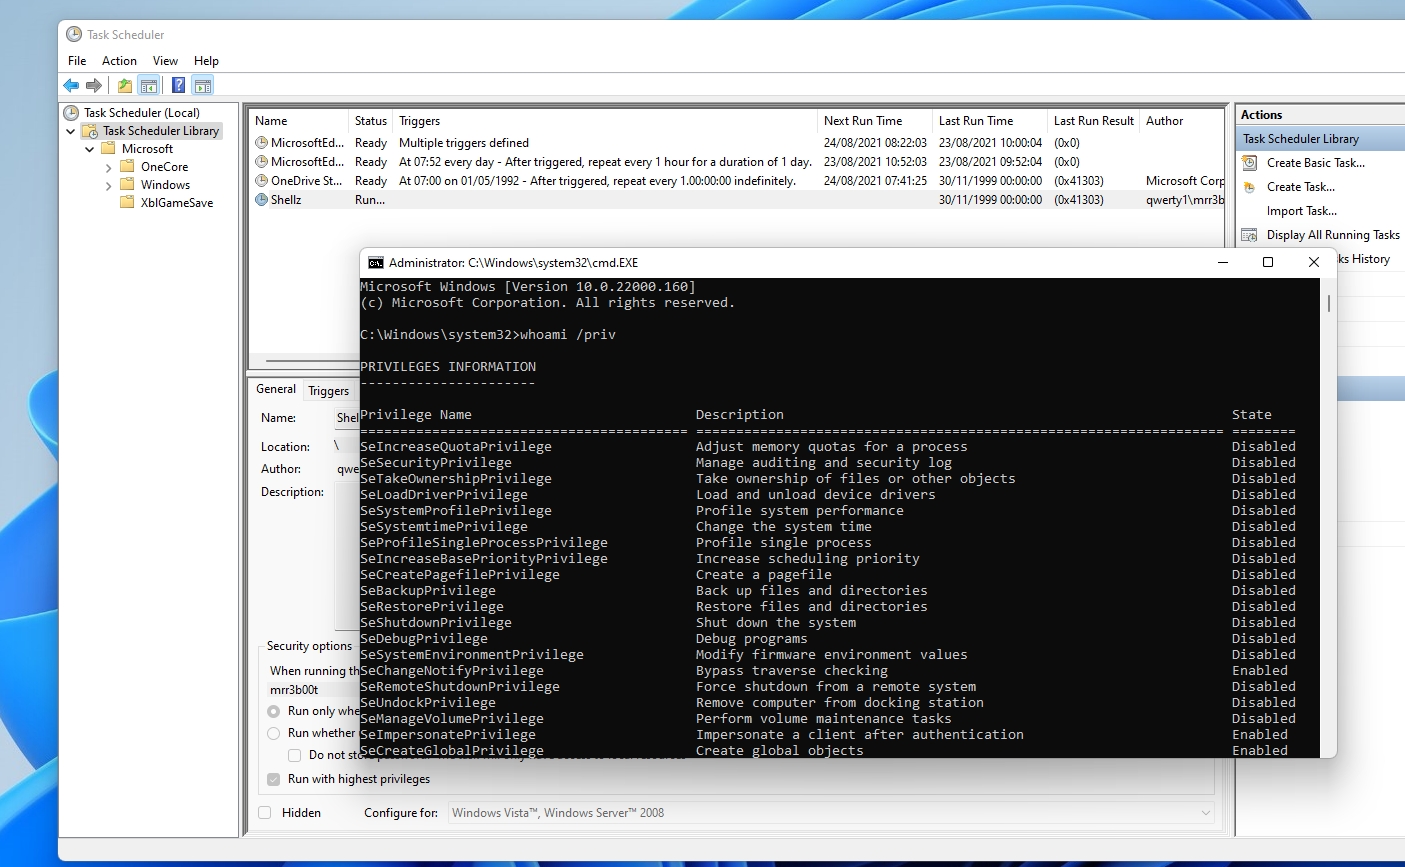The image size is (1405, 867).
Task: Click Import Task… in Actions pane
Action: [x=1301, y=211]
